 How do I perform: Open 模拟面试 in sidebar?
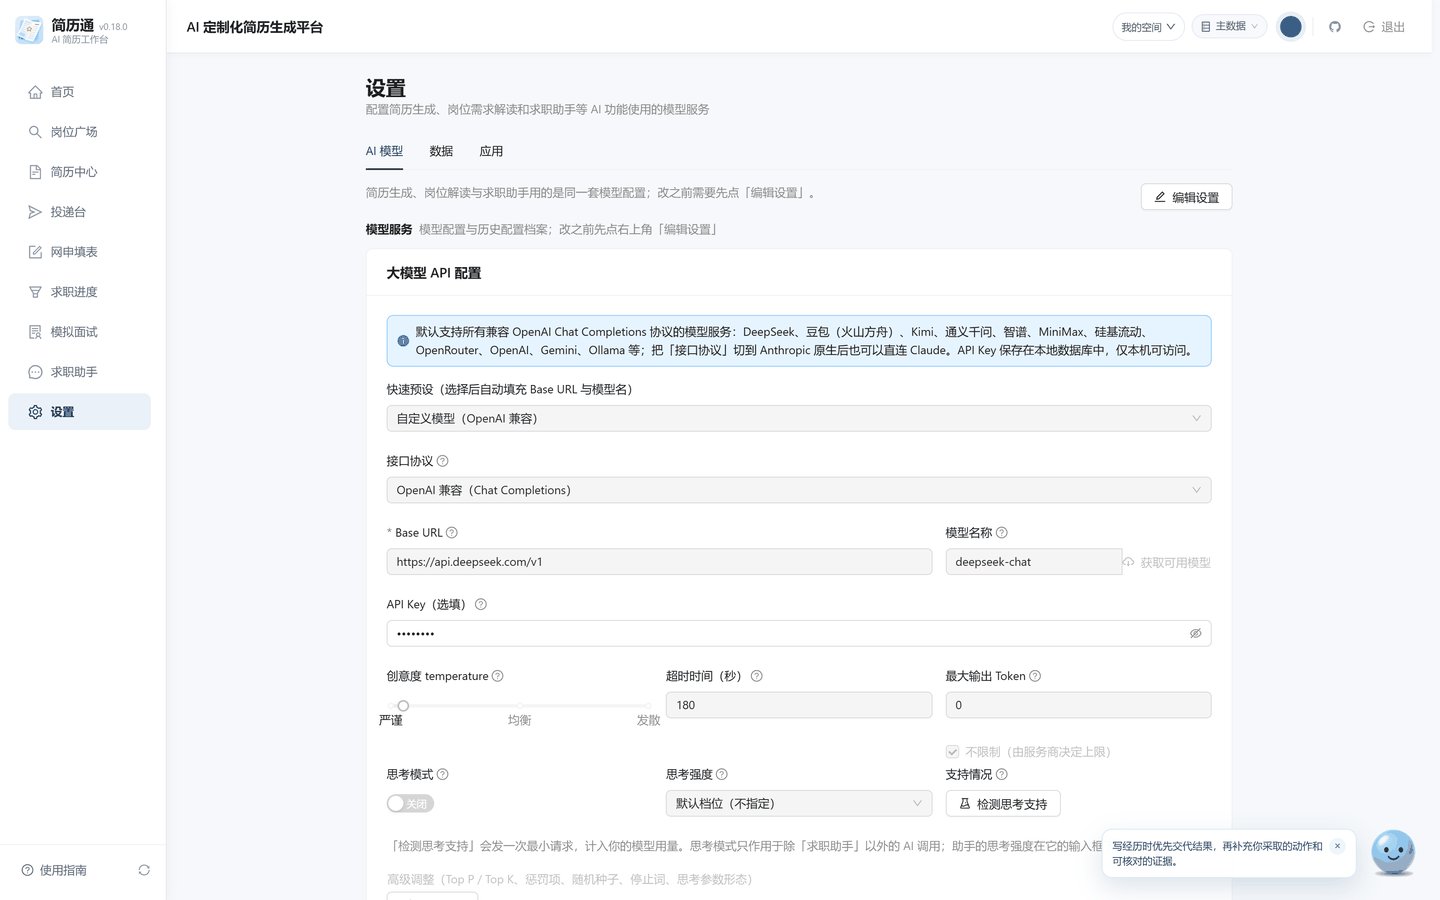click(80, 332)
